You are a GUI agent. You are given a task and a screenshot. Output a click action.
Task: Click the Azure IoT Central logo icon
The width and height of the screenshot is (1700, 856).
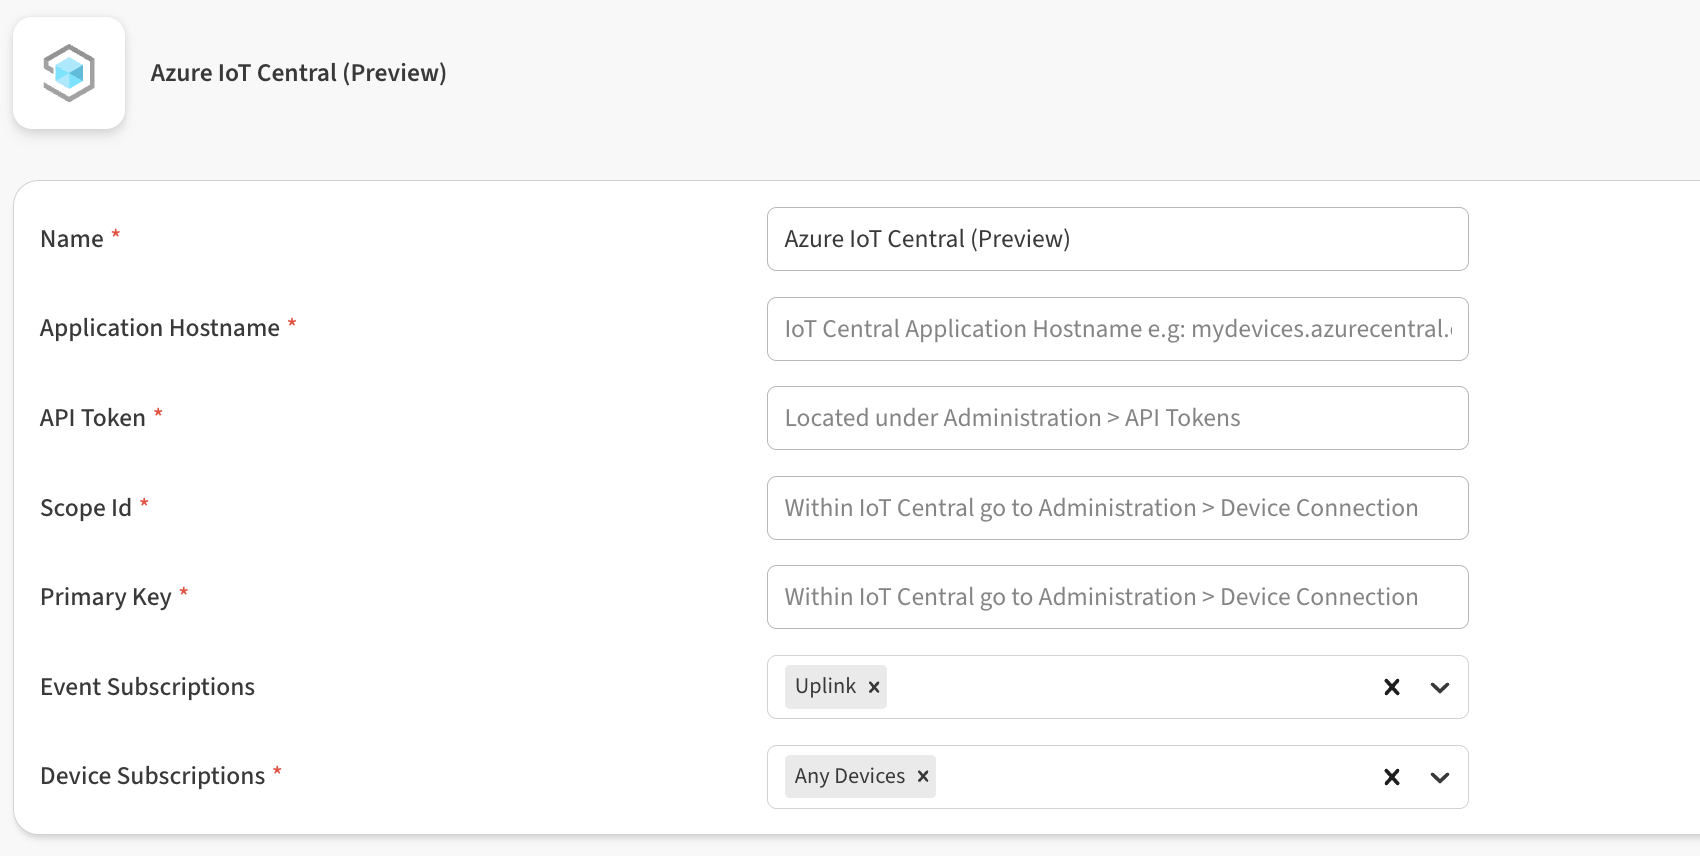tap(69, 73)
